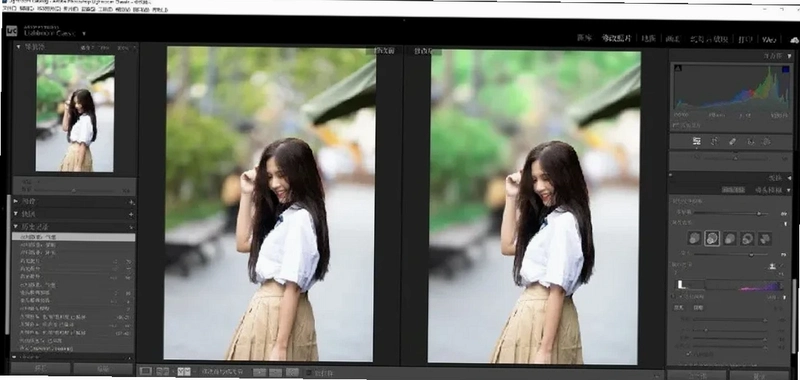The width and height of the screenshot is (800, 380).
Task: Click the Lightroom Classic LrC logo
Action: 12,31
